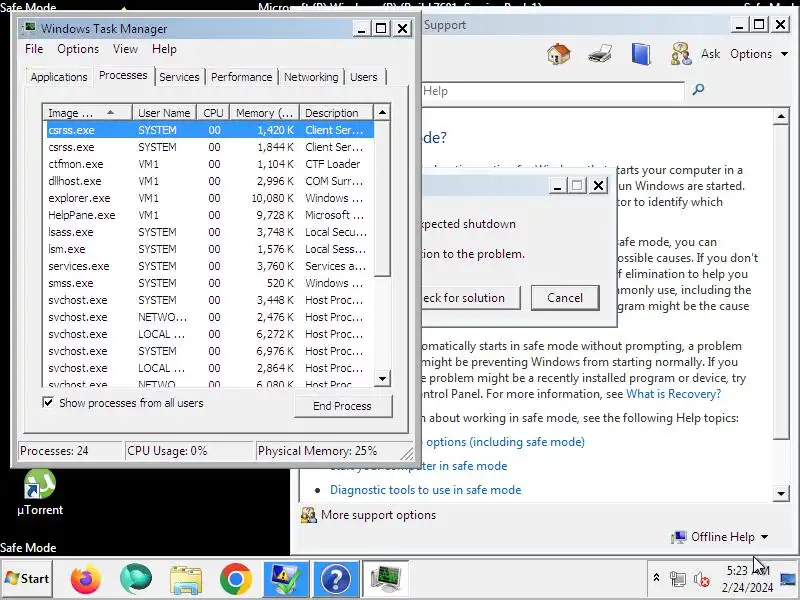Switch to the Applications tab

pos(59,77)
